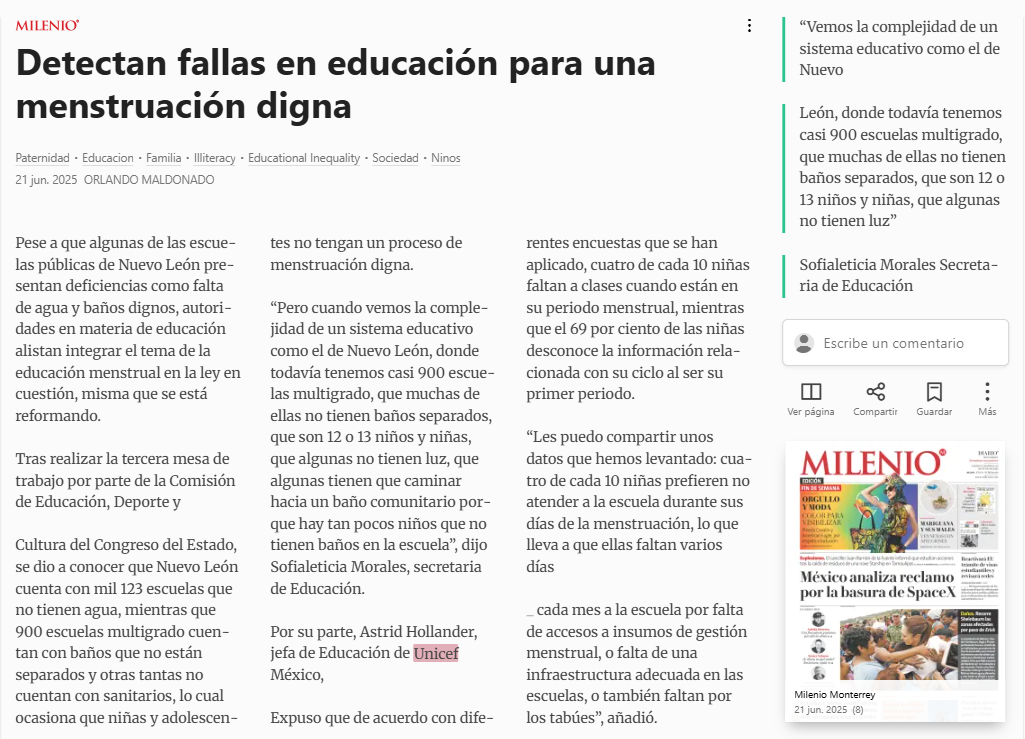Image resolution: width=1025 pixels, height=739 pixels.
Task: Select the Illiteracy tag
Action: (x=215, y=158)
